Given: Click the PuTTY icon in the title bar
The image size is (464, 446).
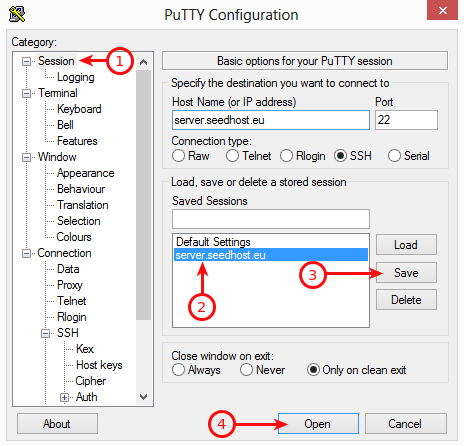Looking at the screenshot, I should pyautogui.click(x=17, y=14).
